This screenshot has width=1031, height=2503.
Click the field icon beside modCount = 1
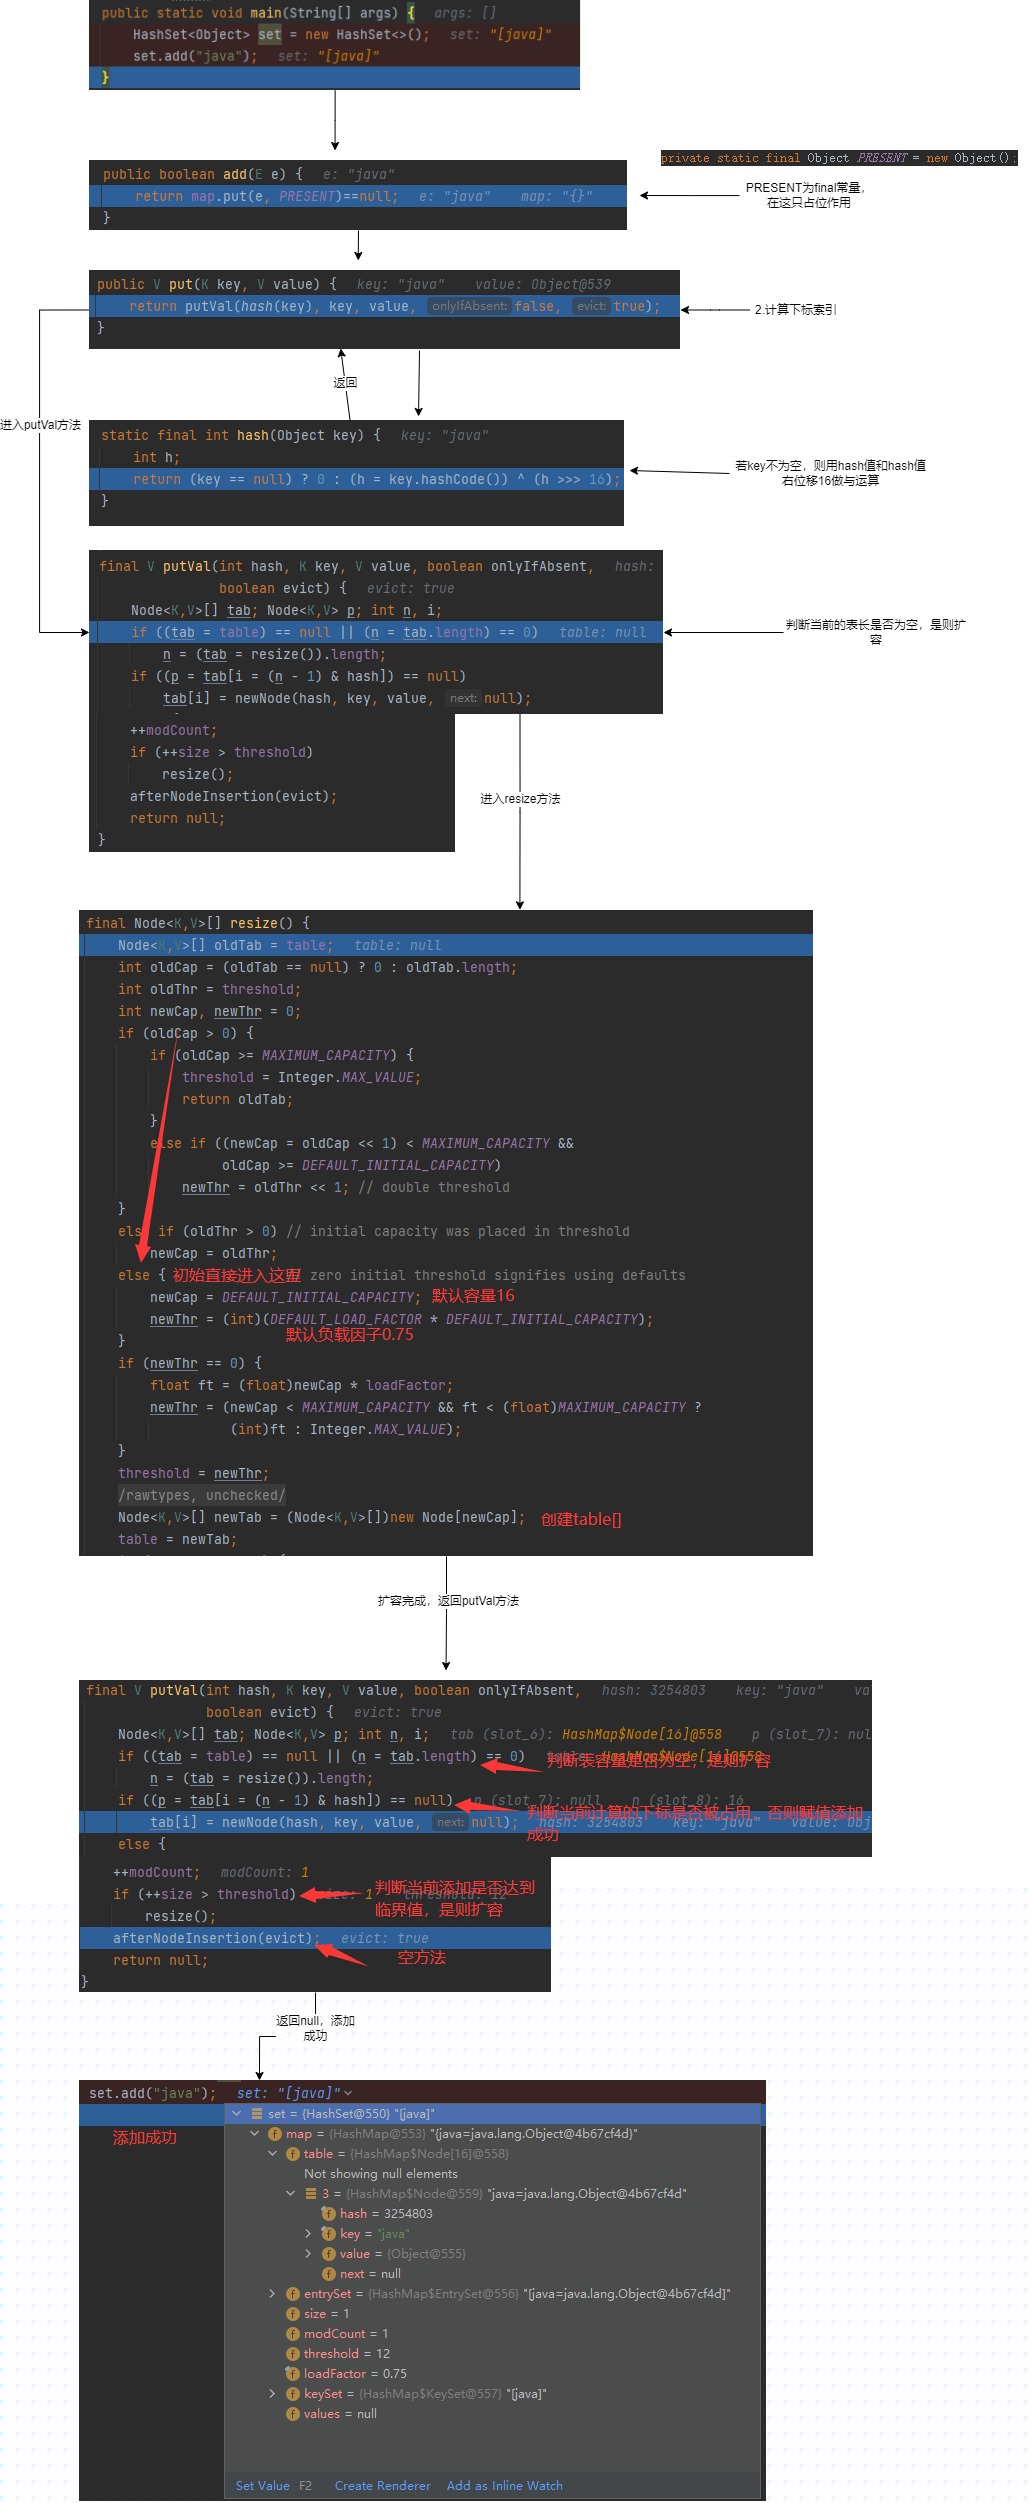point(293,2333)
